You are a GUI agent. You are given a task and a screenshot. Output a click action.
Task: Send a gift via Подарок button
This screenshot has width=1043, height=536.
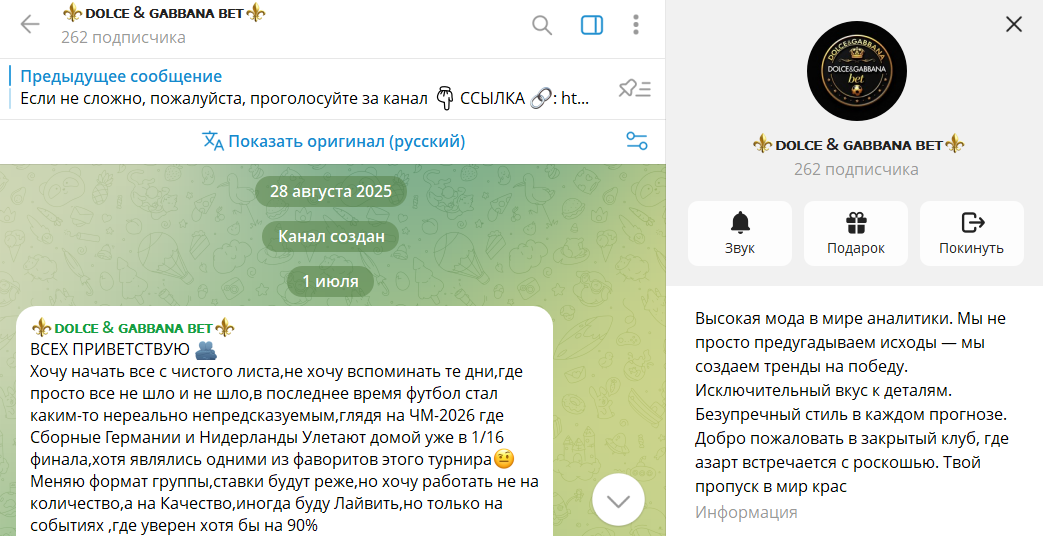click(x=855, y=233)
